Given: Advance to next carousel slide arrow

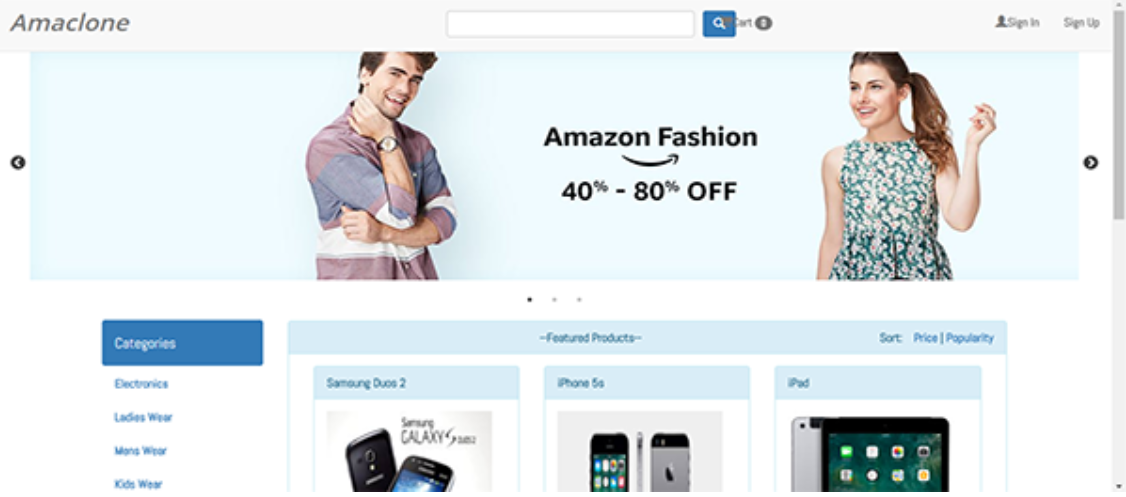Looking at the screenshot, I should 1090,163.
